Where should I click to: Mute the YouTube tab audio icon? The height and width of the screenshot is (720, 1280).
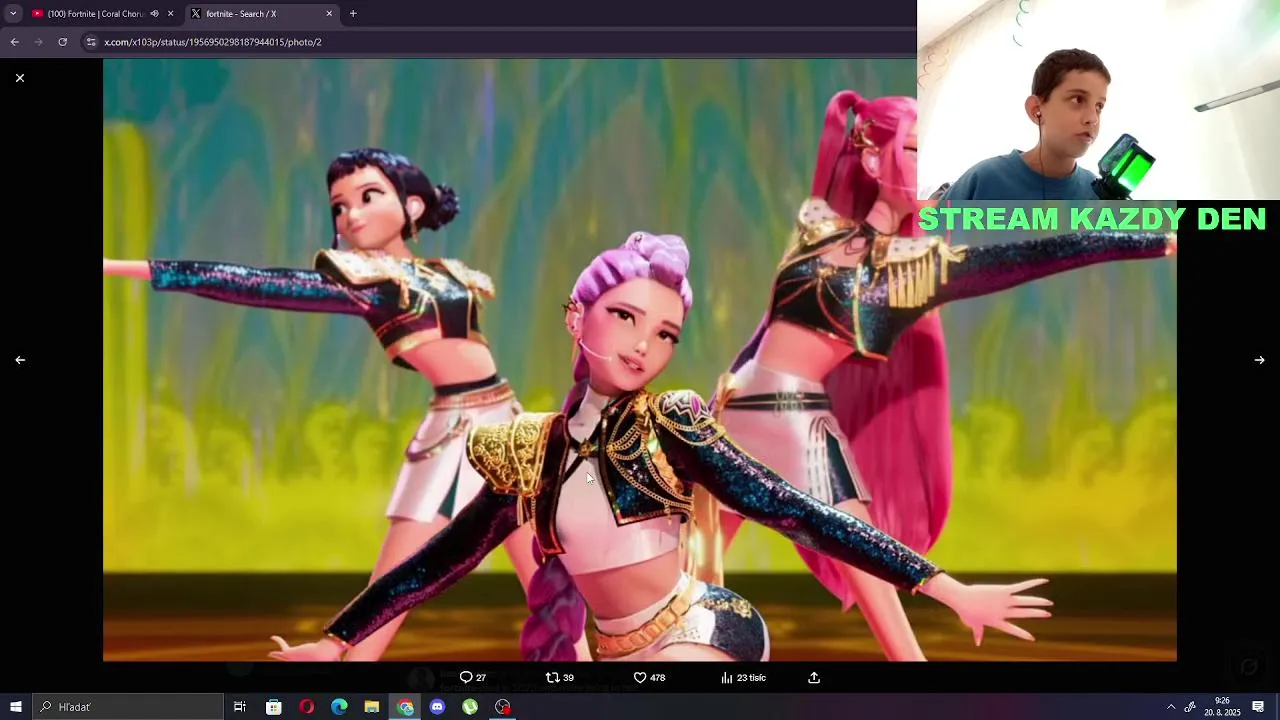pos(154,14)
